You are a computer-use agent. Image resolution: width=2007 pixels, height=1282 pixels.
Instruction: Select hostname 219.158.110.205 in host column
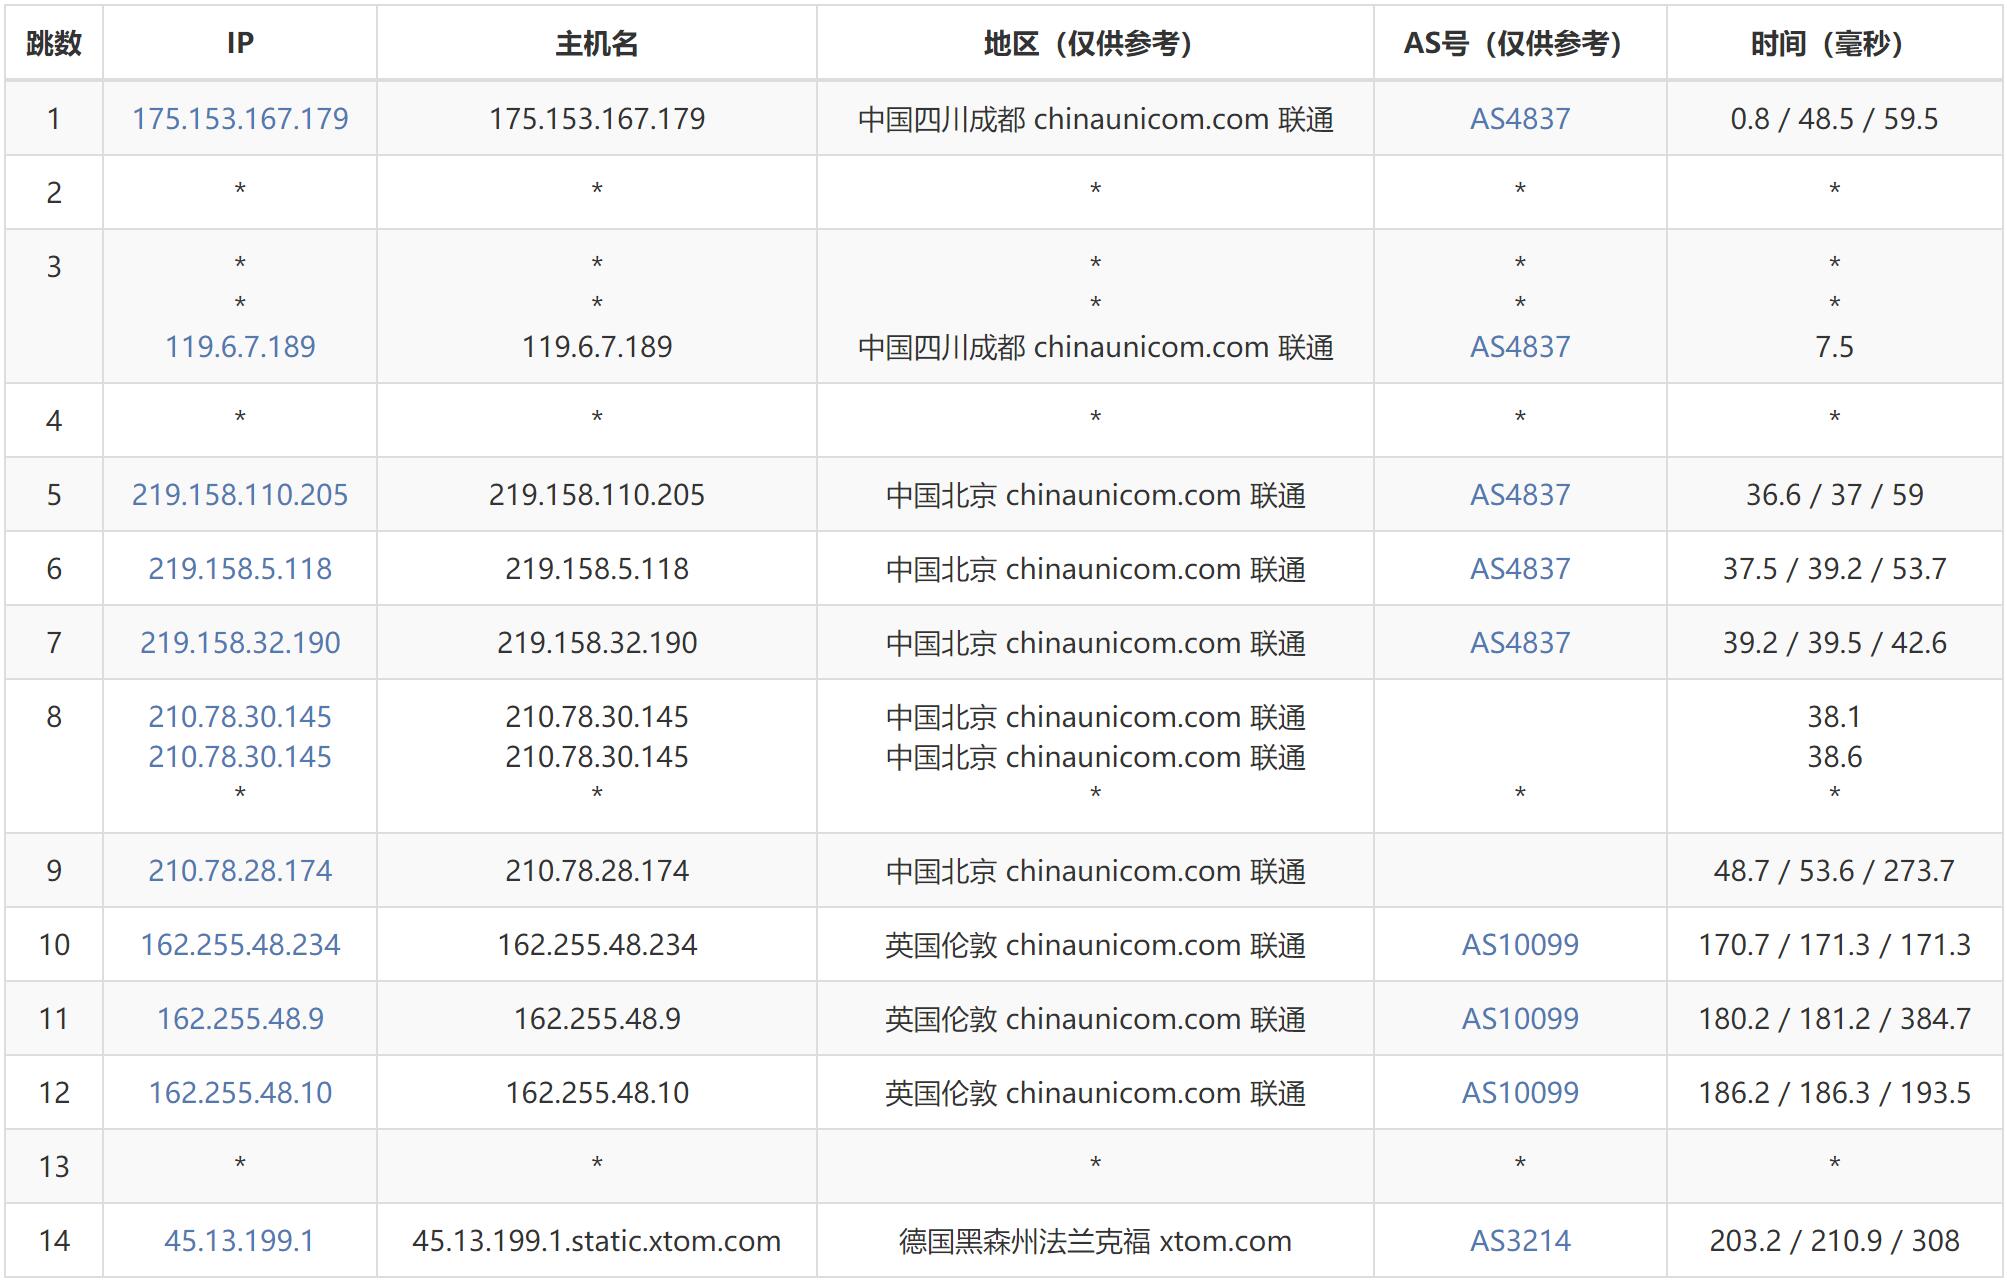click(597, 495)
